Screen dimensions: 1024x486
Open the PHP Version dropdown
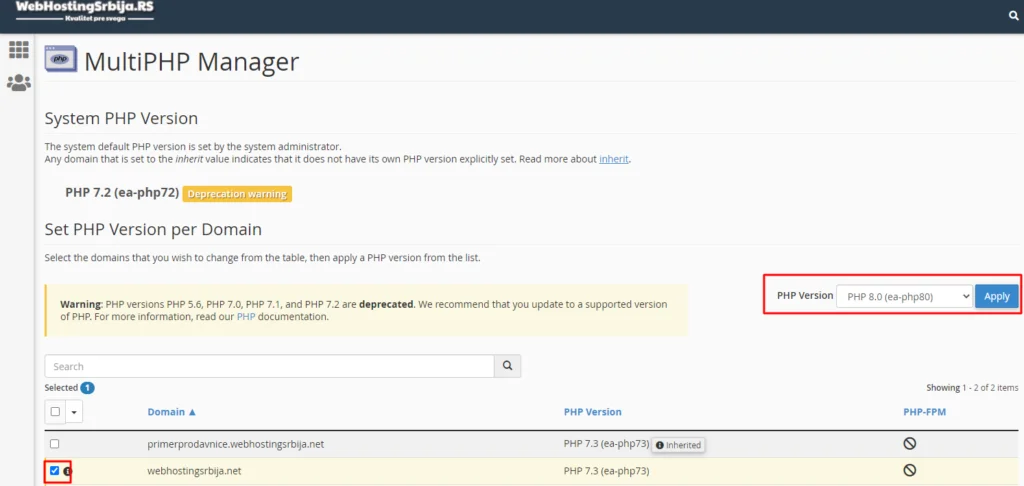point(904,297)
